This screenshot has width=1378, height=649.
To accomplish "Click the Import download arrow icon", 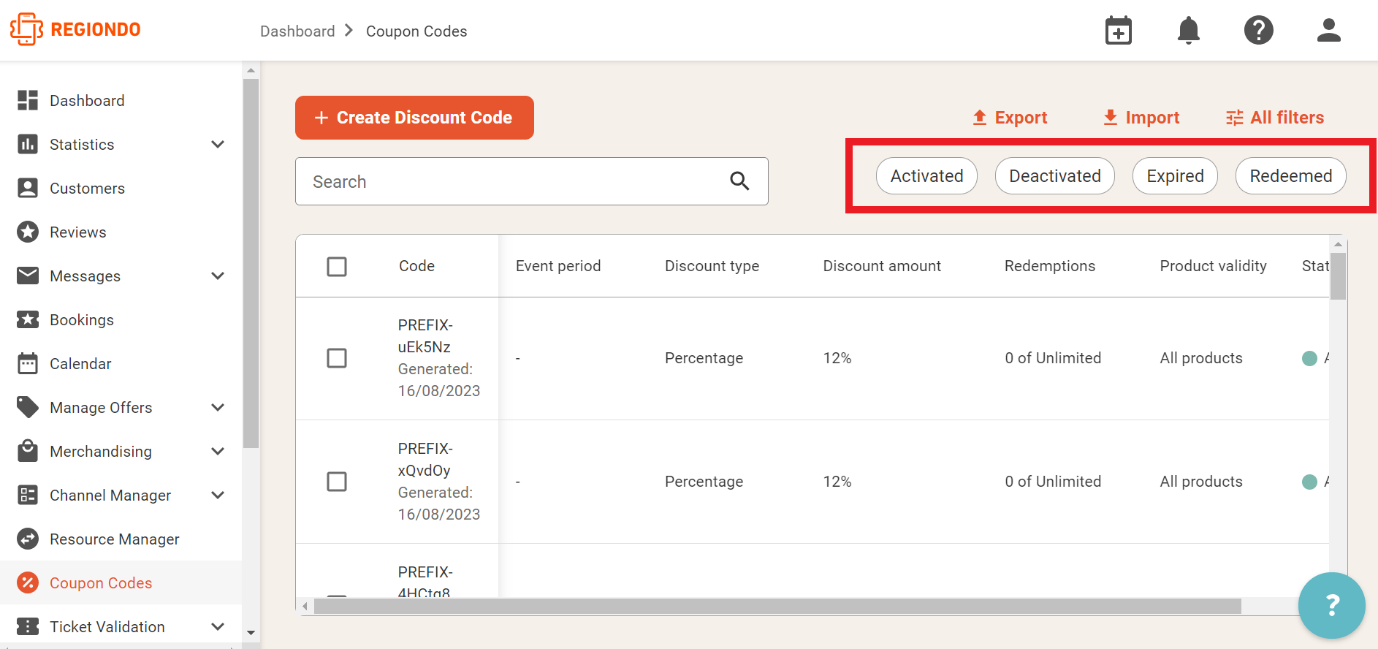I will click(1110, 117).
